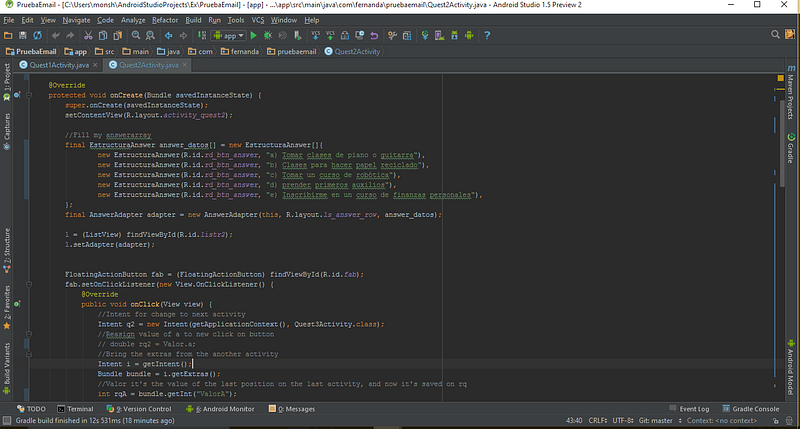Viewport: 800px width, 429px height.
Task: Click Sync Project with Gradle Files icon
Action: (424, 35)
